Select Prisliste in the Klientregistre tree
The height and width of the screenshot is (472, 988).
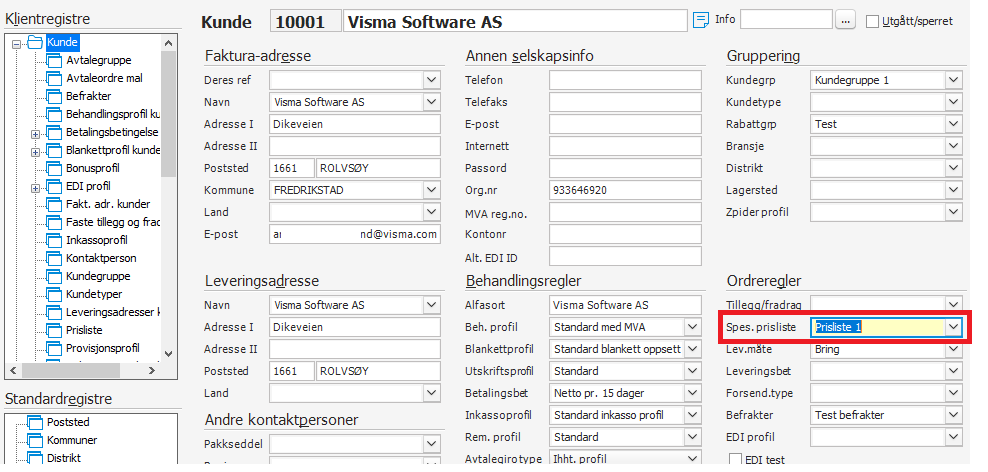[84, 330]
